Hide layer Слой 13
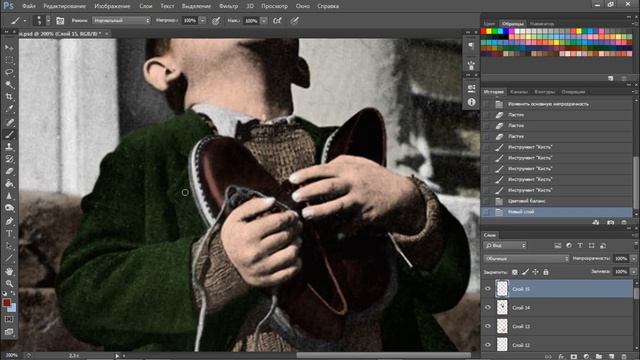The image size is (640, 360). coord(488,326)
